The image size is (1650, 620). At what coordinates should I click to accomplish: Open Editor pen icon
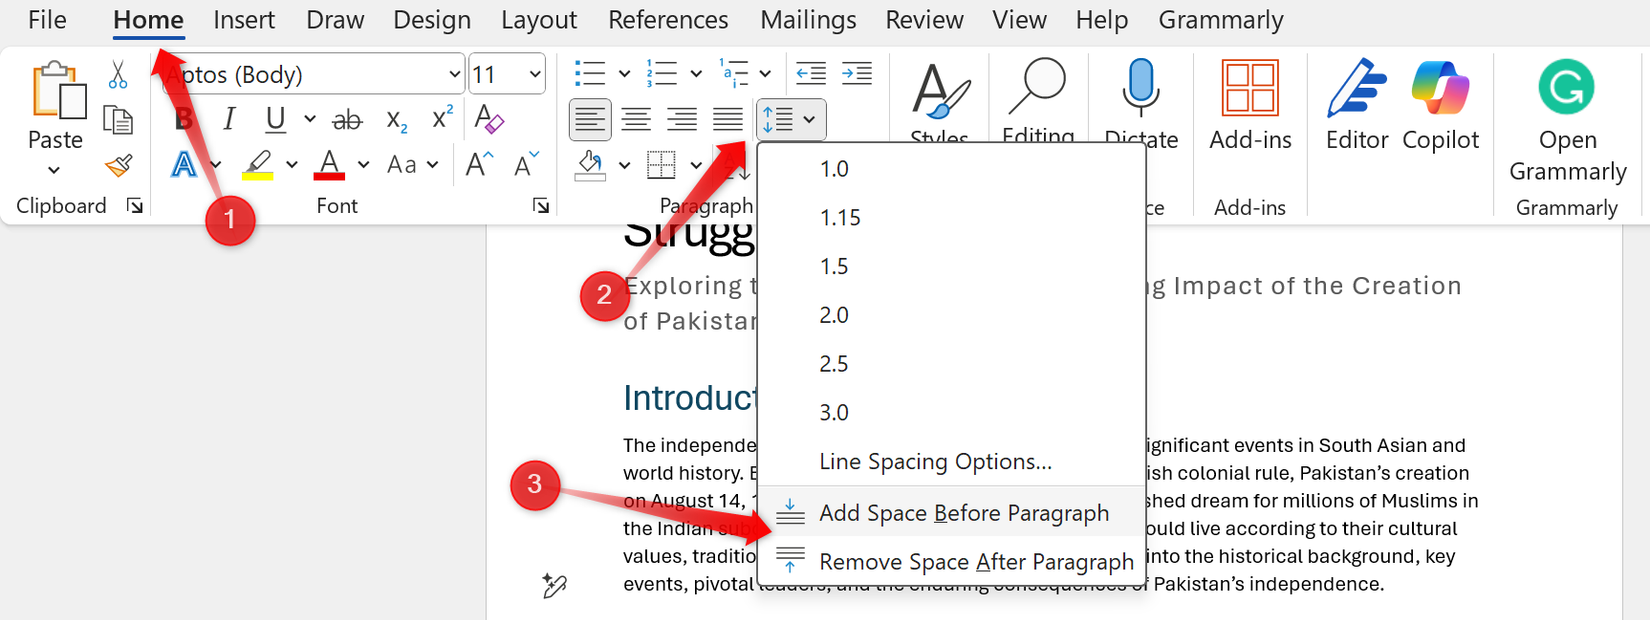click(1357, 88)
